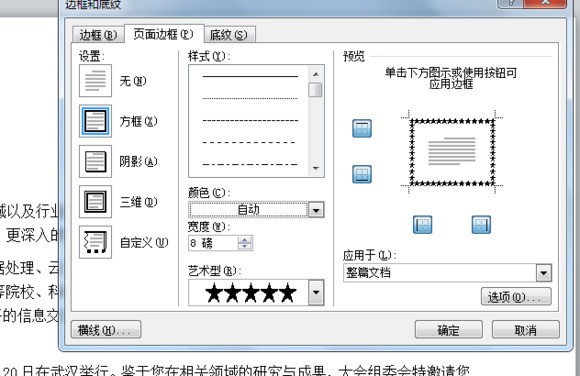Click the 取消 (Cancel) button
This screenshot has height=376, width=580.
526,330
